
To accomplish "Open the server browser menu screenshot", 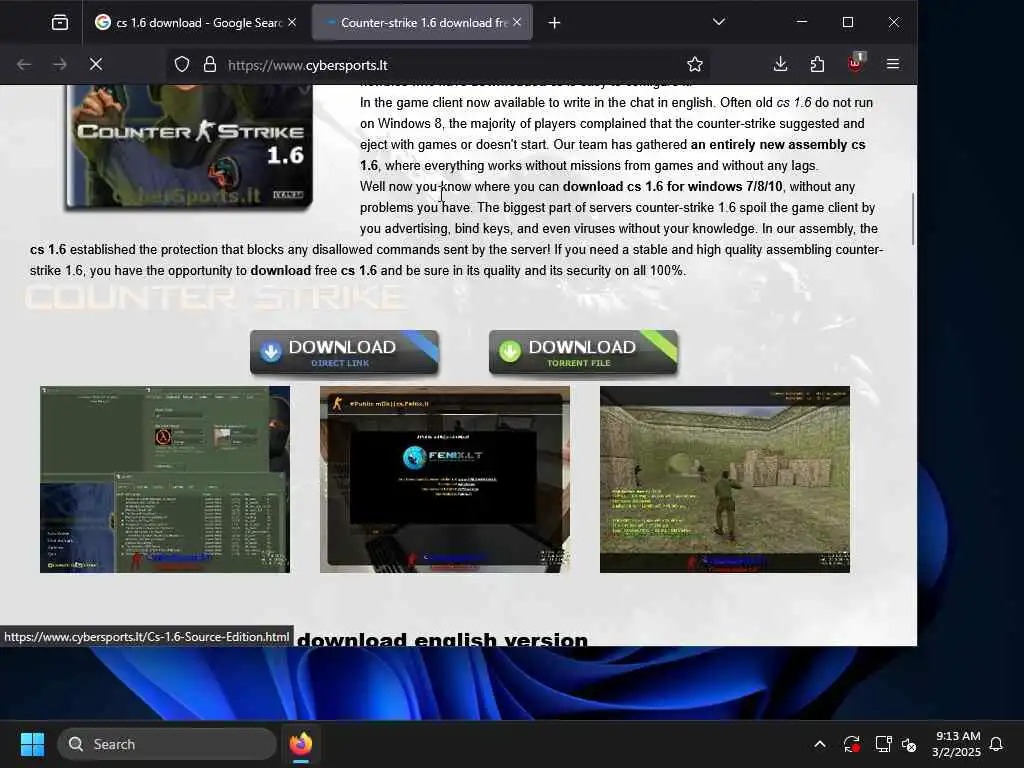I will click(165, 479).
